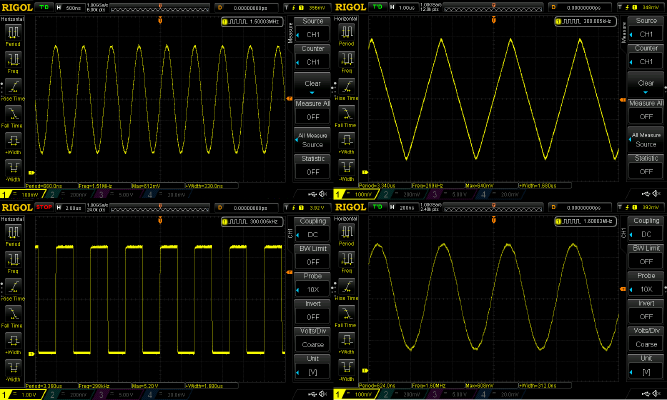The image size is (667, 400).
Task: Click the 500ns horizontal timebase readout
Action: click(70, 8)
